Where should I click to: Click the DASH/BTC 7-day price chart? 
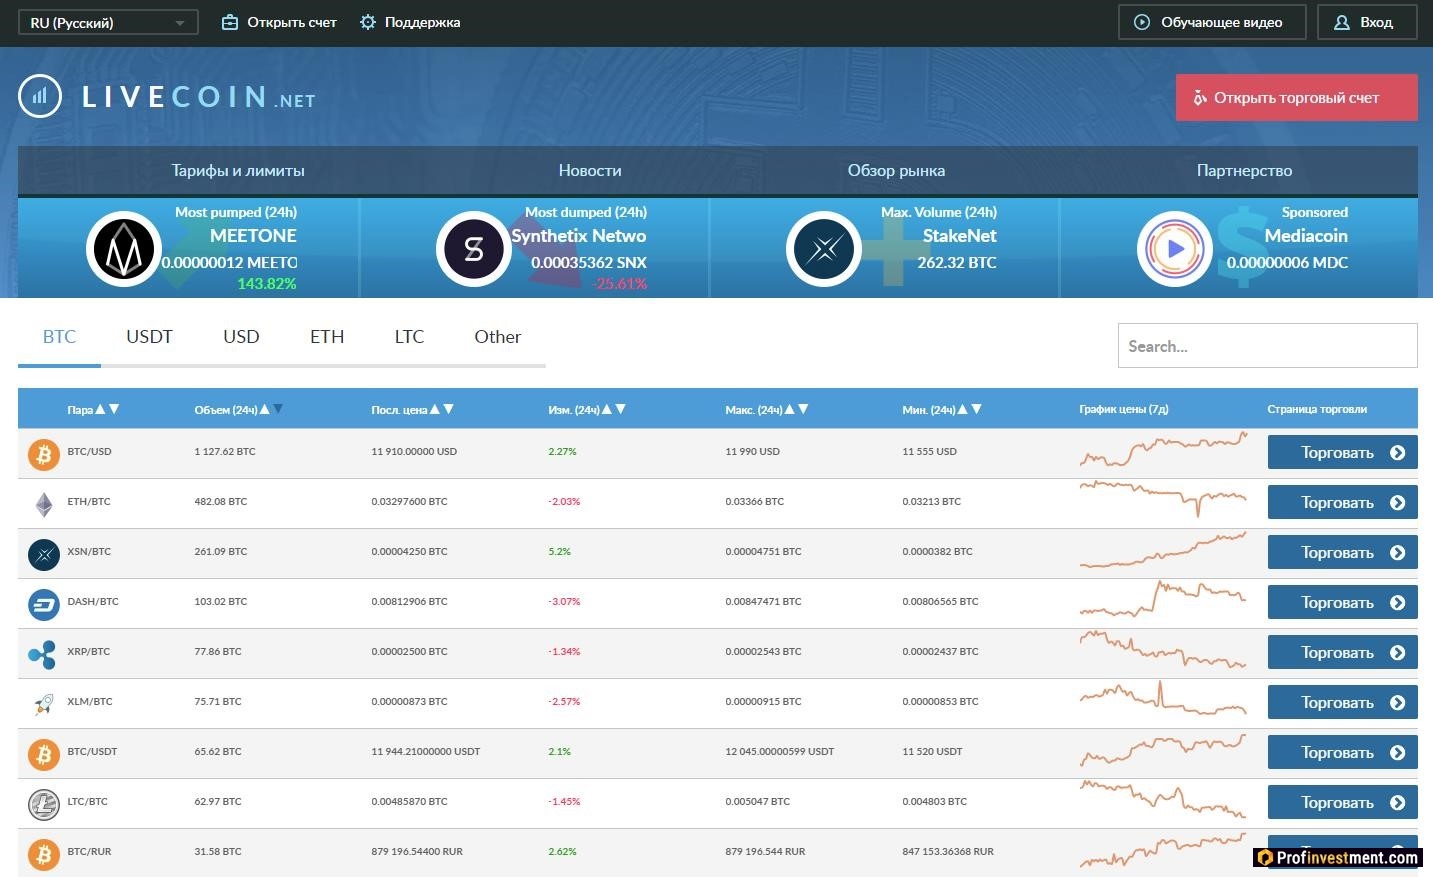(x=1163, y=600)
